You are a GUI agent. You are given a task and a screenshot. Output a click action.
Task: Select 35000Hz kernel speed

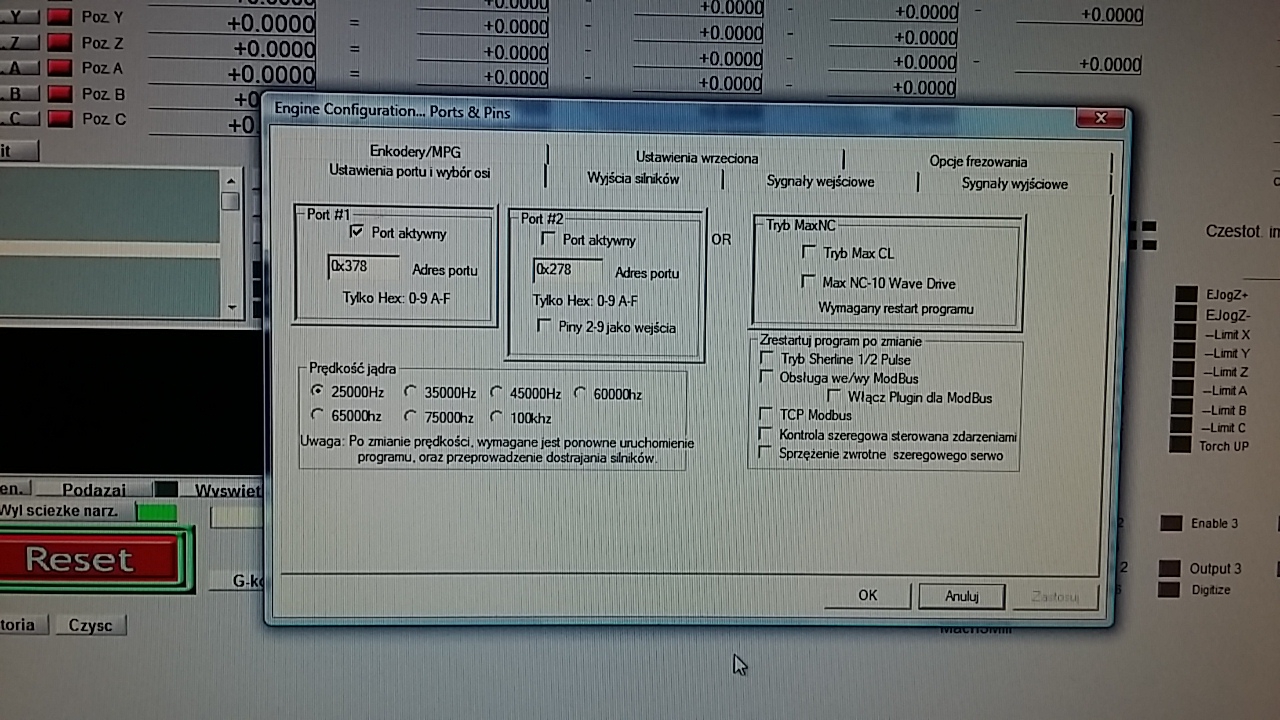pos(411,392)
